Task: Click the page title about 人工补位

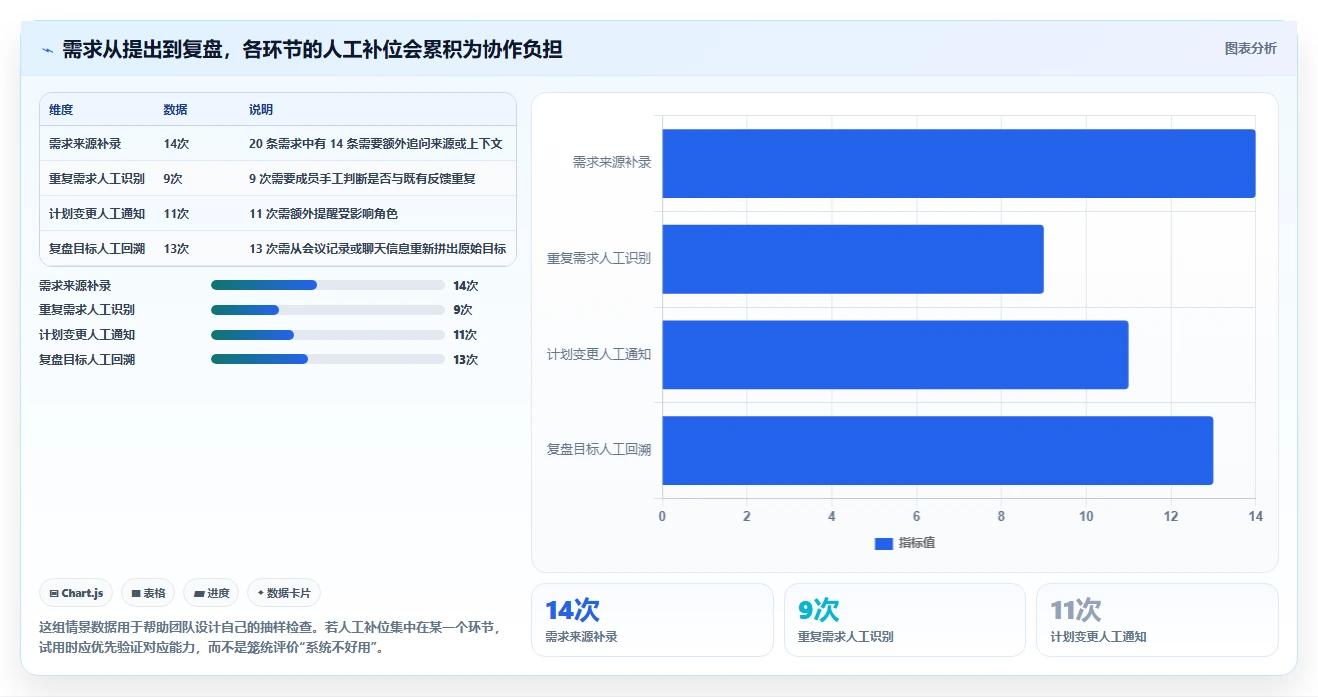Action: pyautogui.click(x=312, y=49)
